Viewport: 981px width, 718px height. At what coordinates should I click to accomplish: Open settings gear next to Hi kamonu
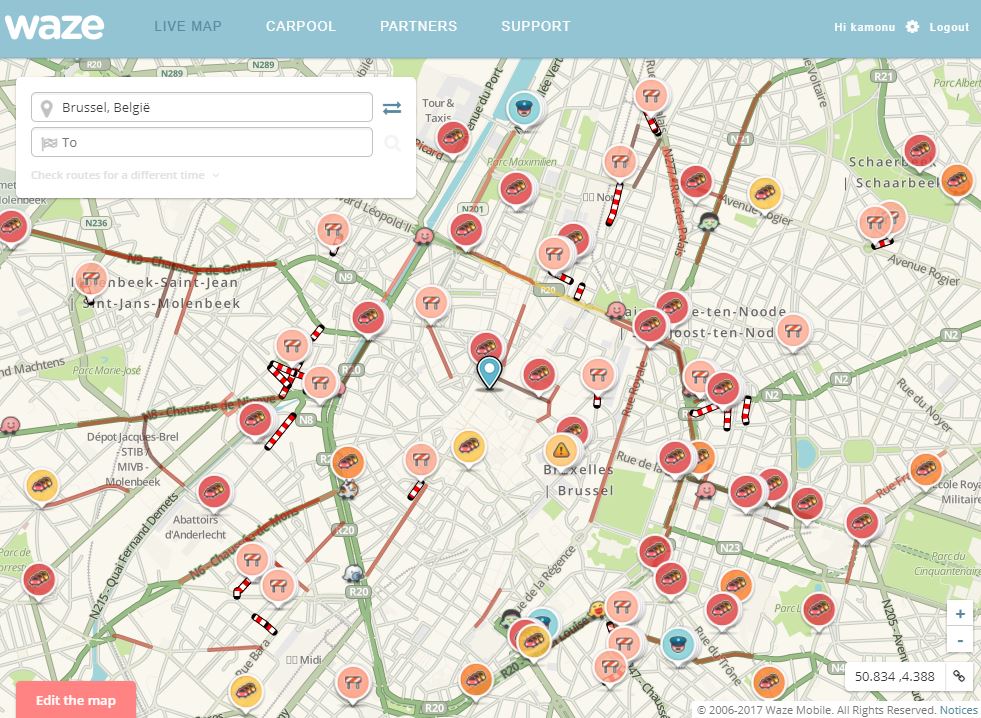point(912,27)
